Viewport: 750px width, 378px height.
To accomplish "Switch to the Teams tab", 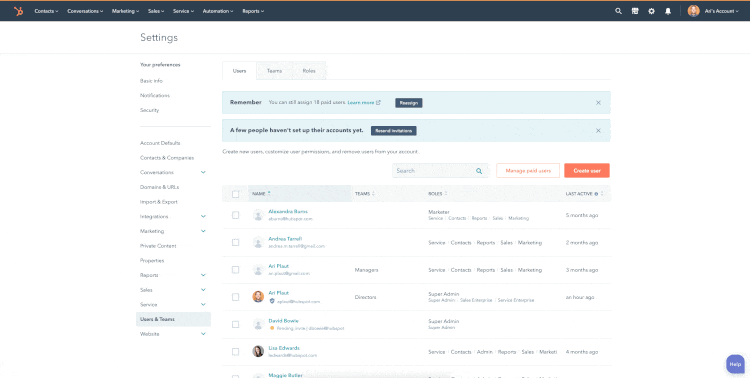I will coord(274,71).
